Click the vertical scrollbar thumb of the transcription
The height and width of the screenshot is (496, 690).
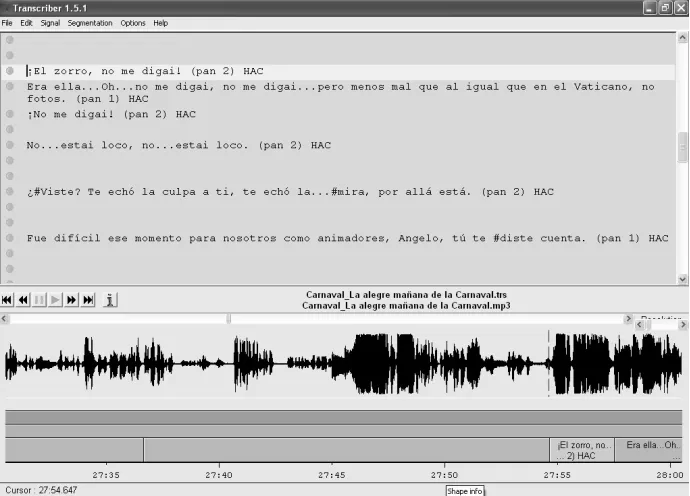[683, 147]
